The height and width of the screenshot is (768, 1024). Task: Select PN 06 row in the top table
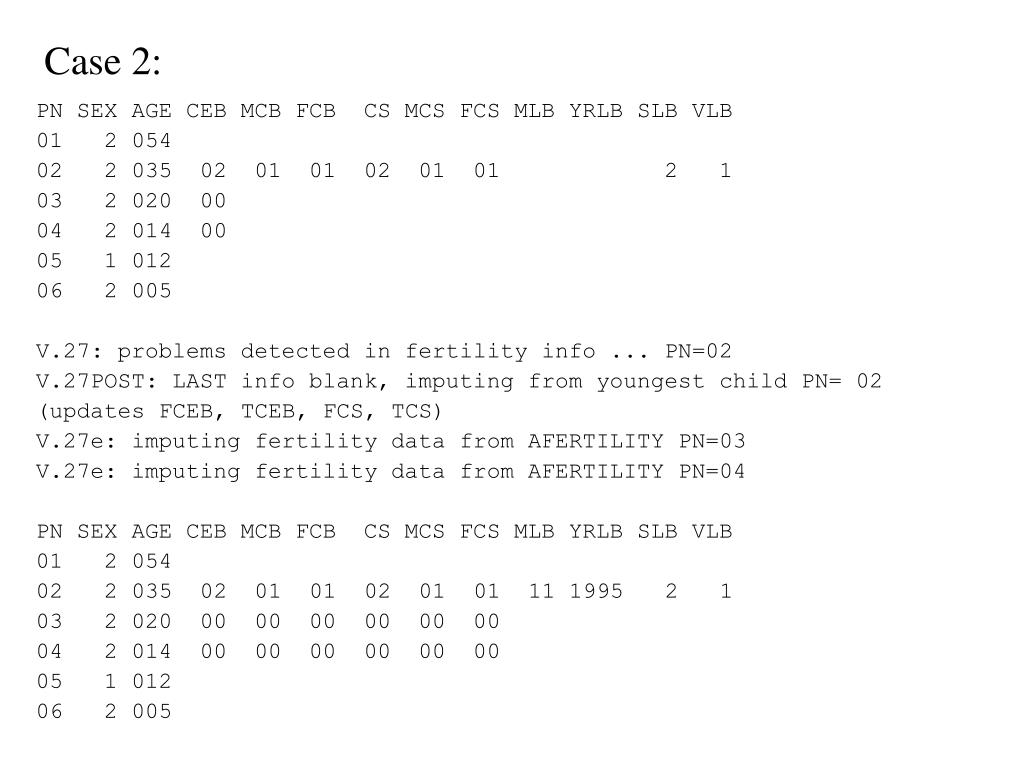(104, 291)
